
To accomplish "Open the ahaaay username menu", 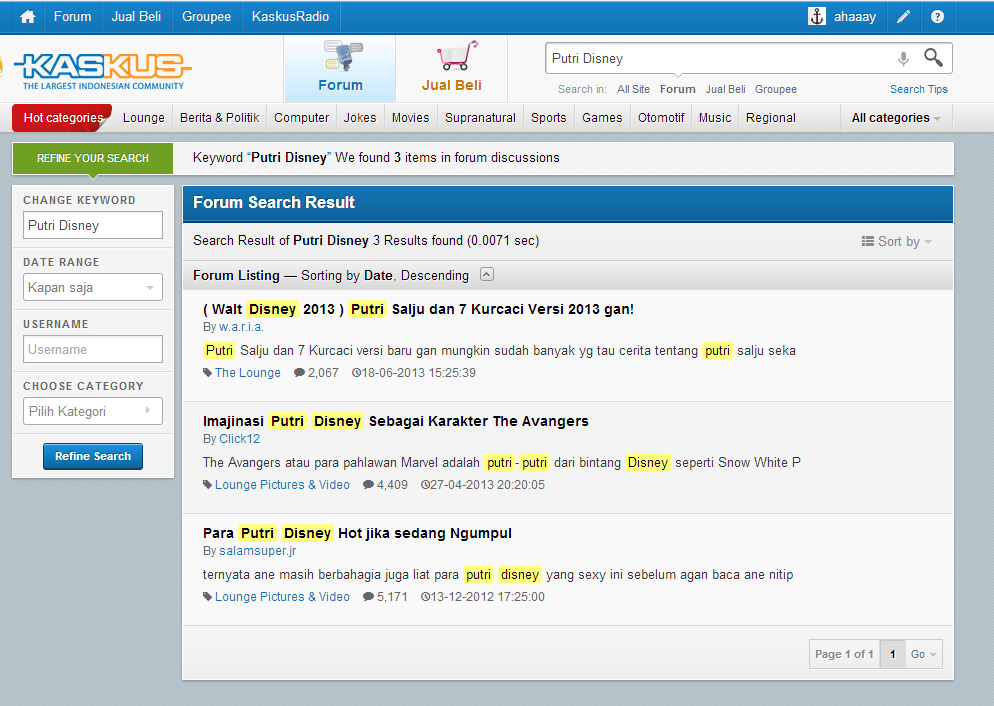I will (x=855, y=17).
